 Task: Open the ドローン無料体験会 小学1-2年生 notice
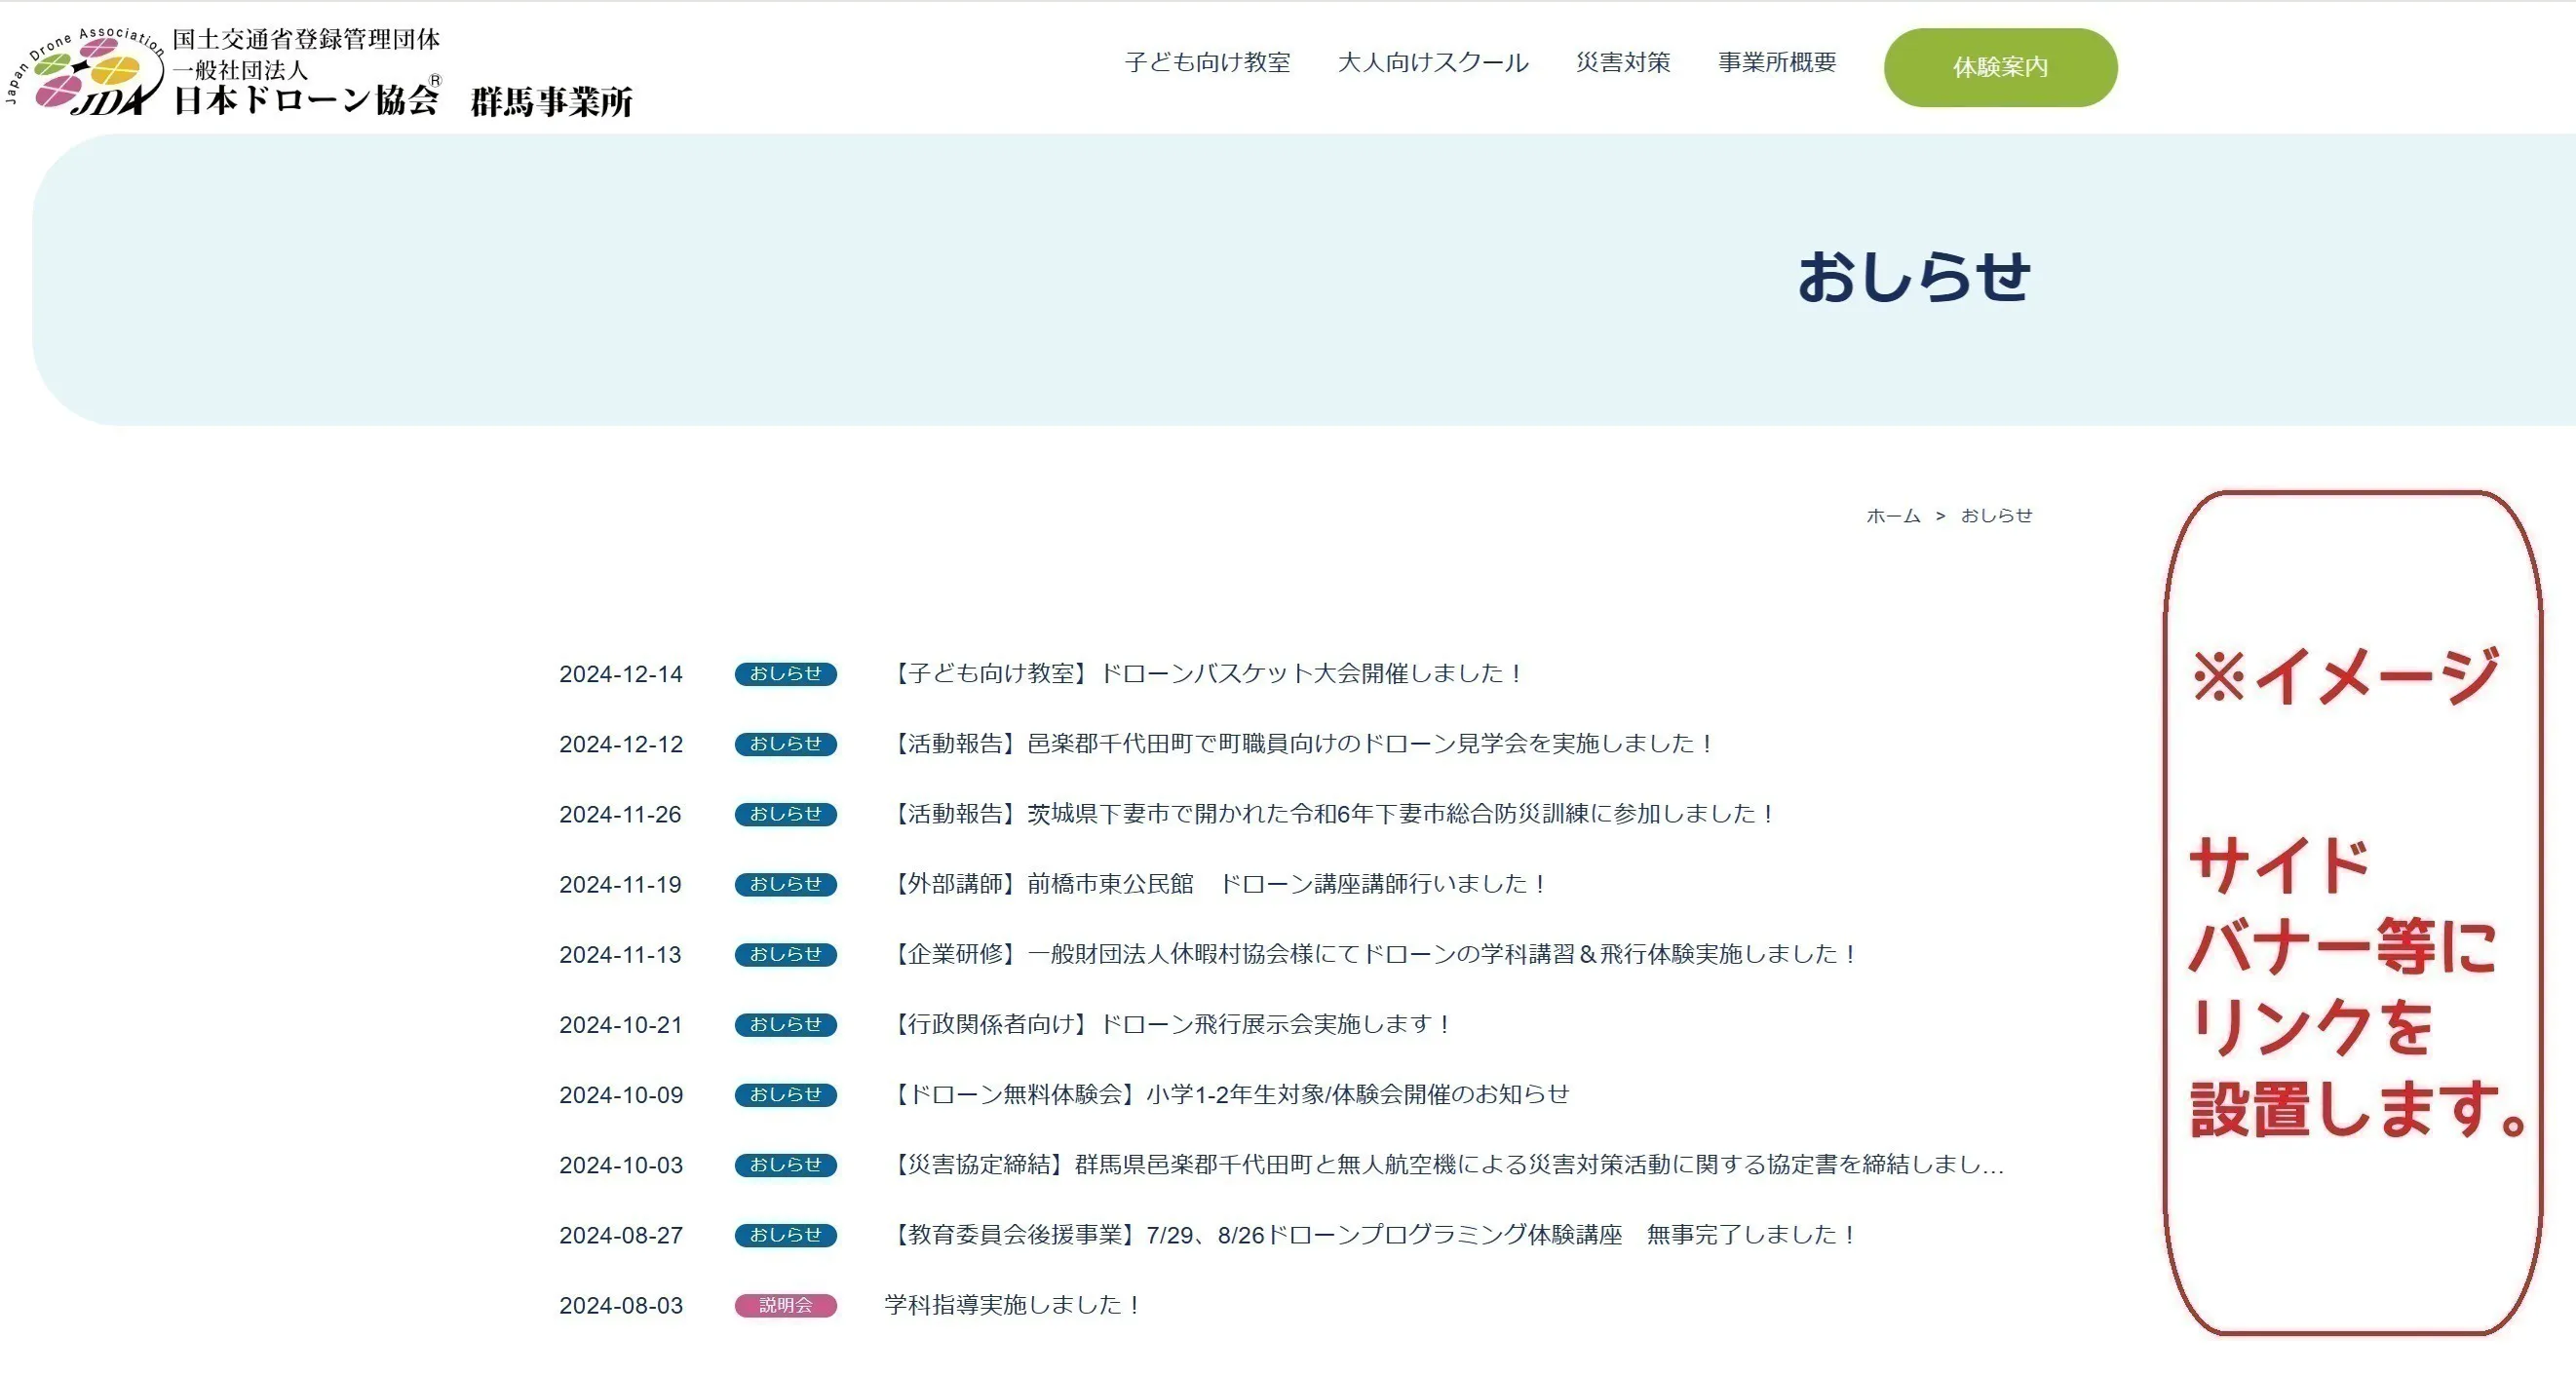pyautogui.click(x=1228, y=1094)
